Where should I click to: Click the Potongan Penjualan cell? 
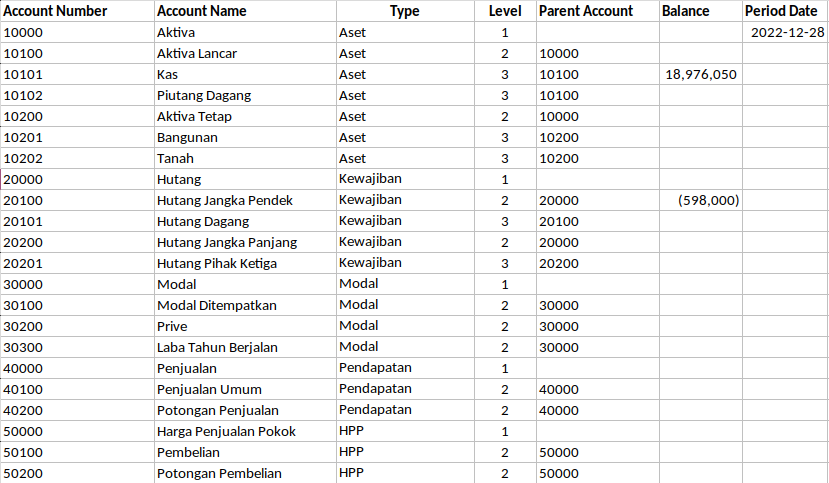(245, 411)
